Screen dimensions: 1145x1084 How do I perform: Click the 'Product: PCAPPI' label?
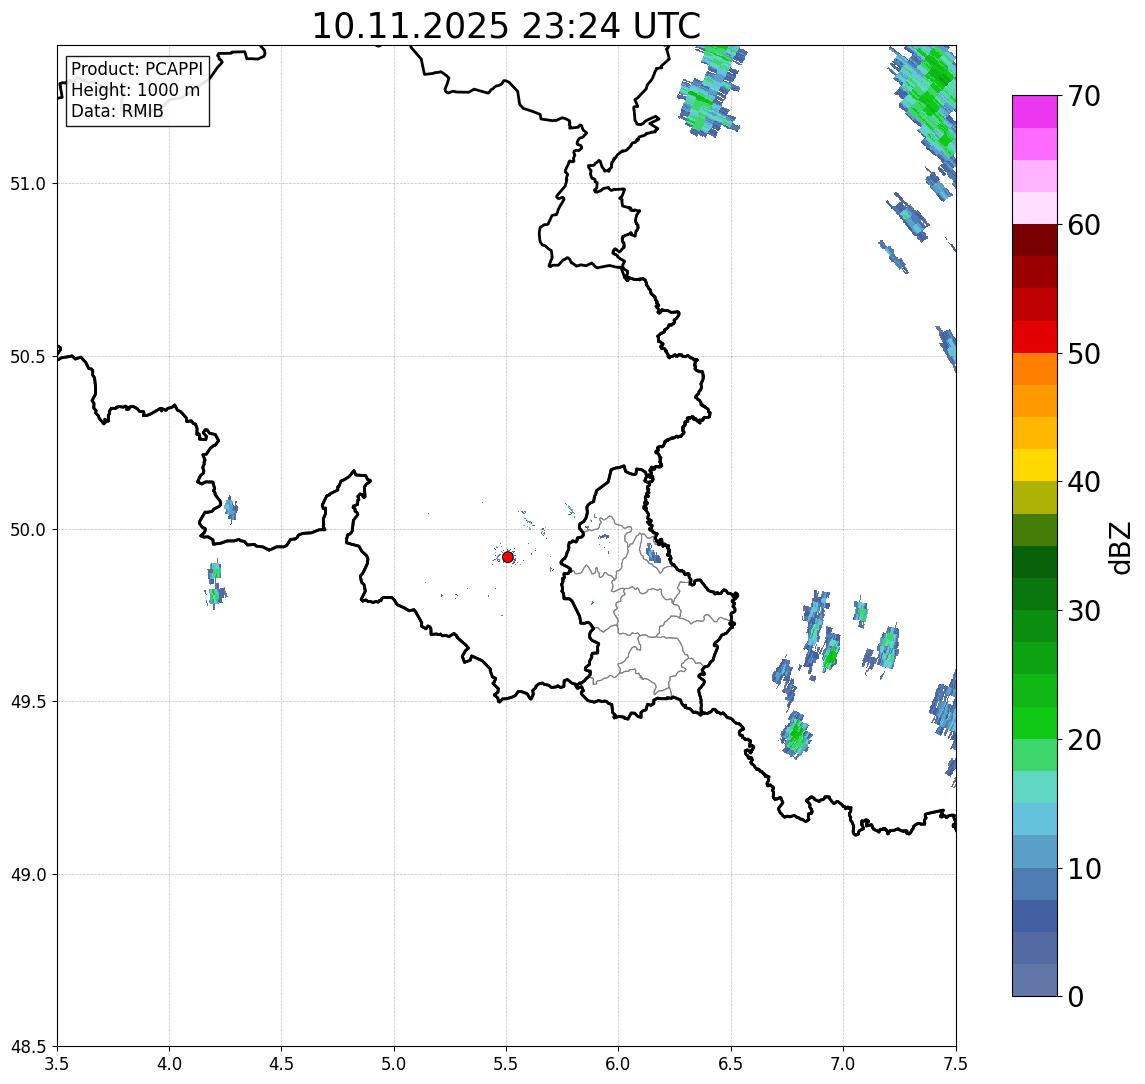tap(137, 69)
